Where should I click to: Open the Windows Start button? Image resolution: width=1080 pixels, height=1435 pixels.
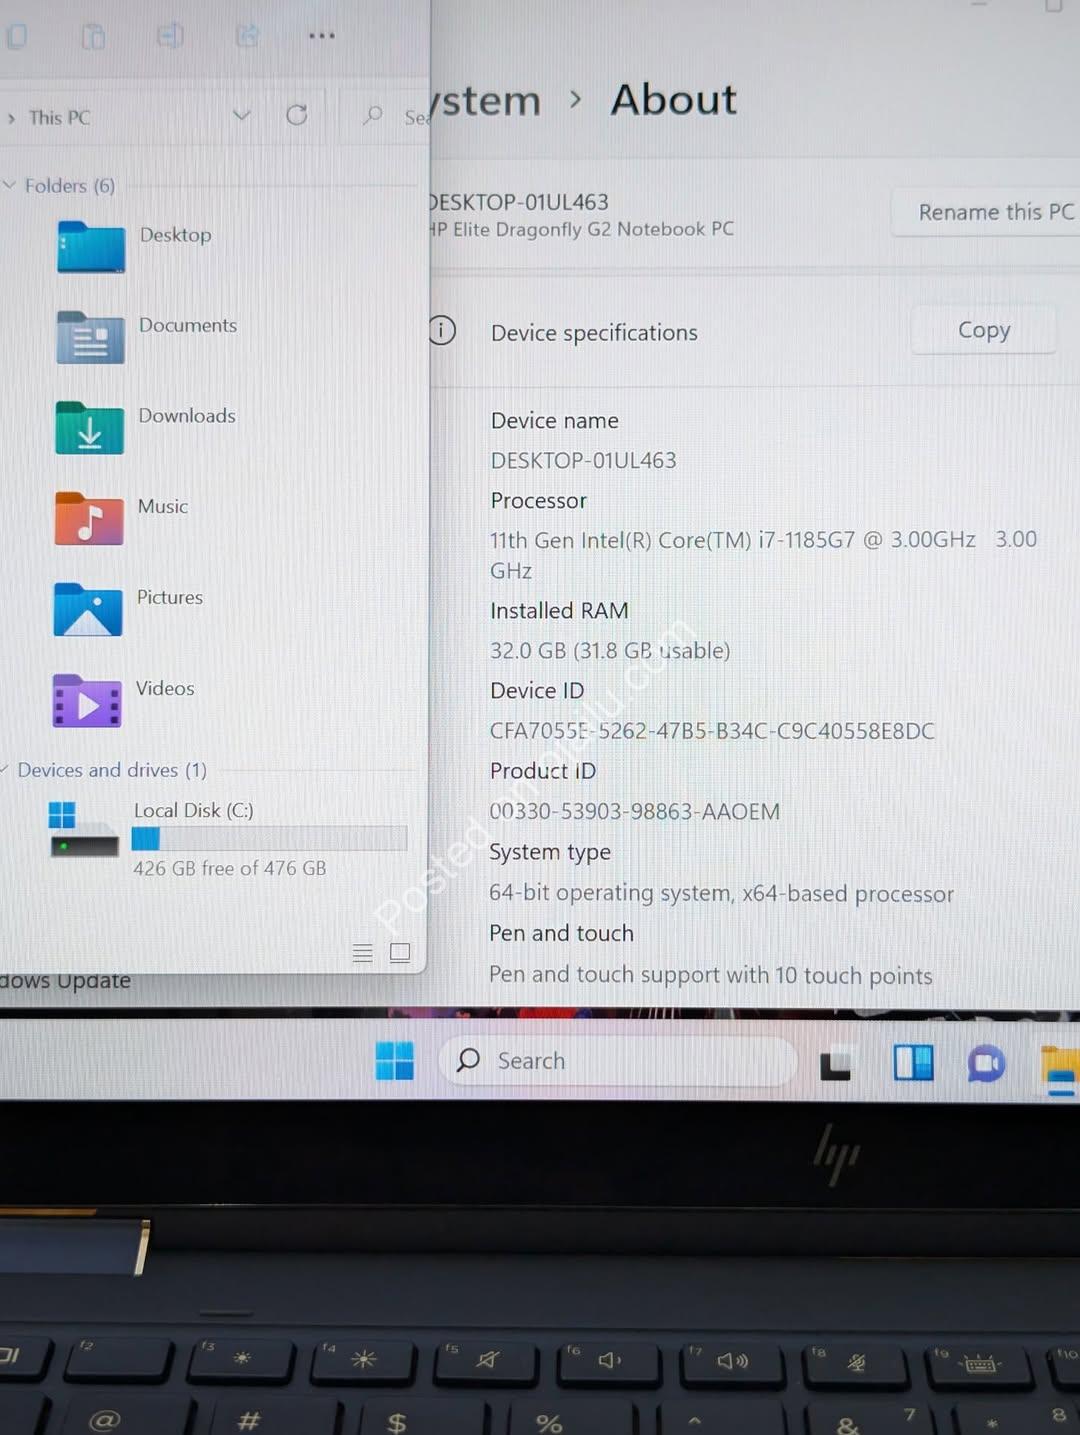pyautogui.click(x=394, y=1061)
